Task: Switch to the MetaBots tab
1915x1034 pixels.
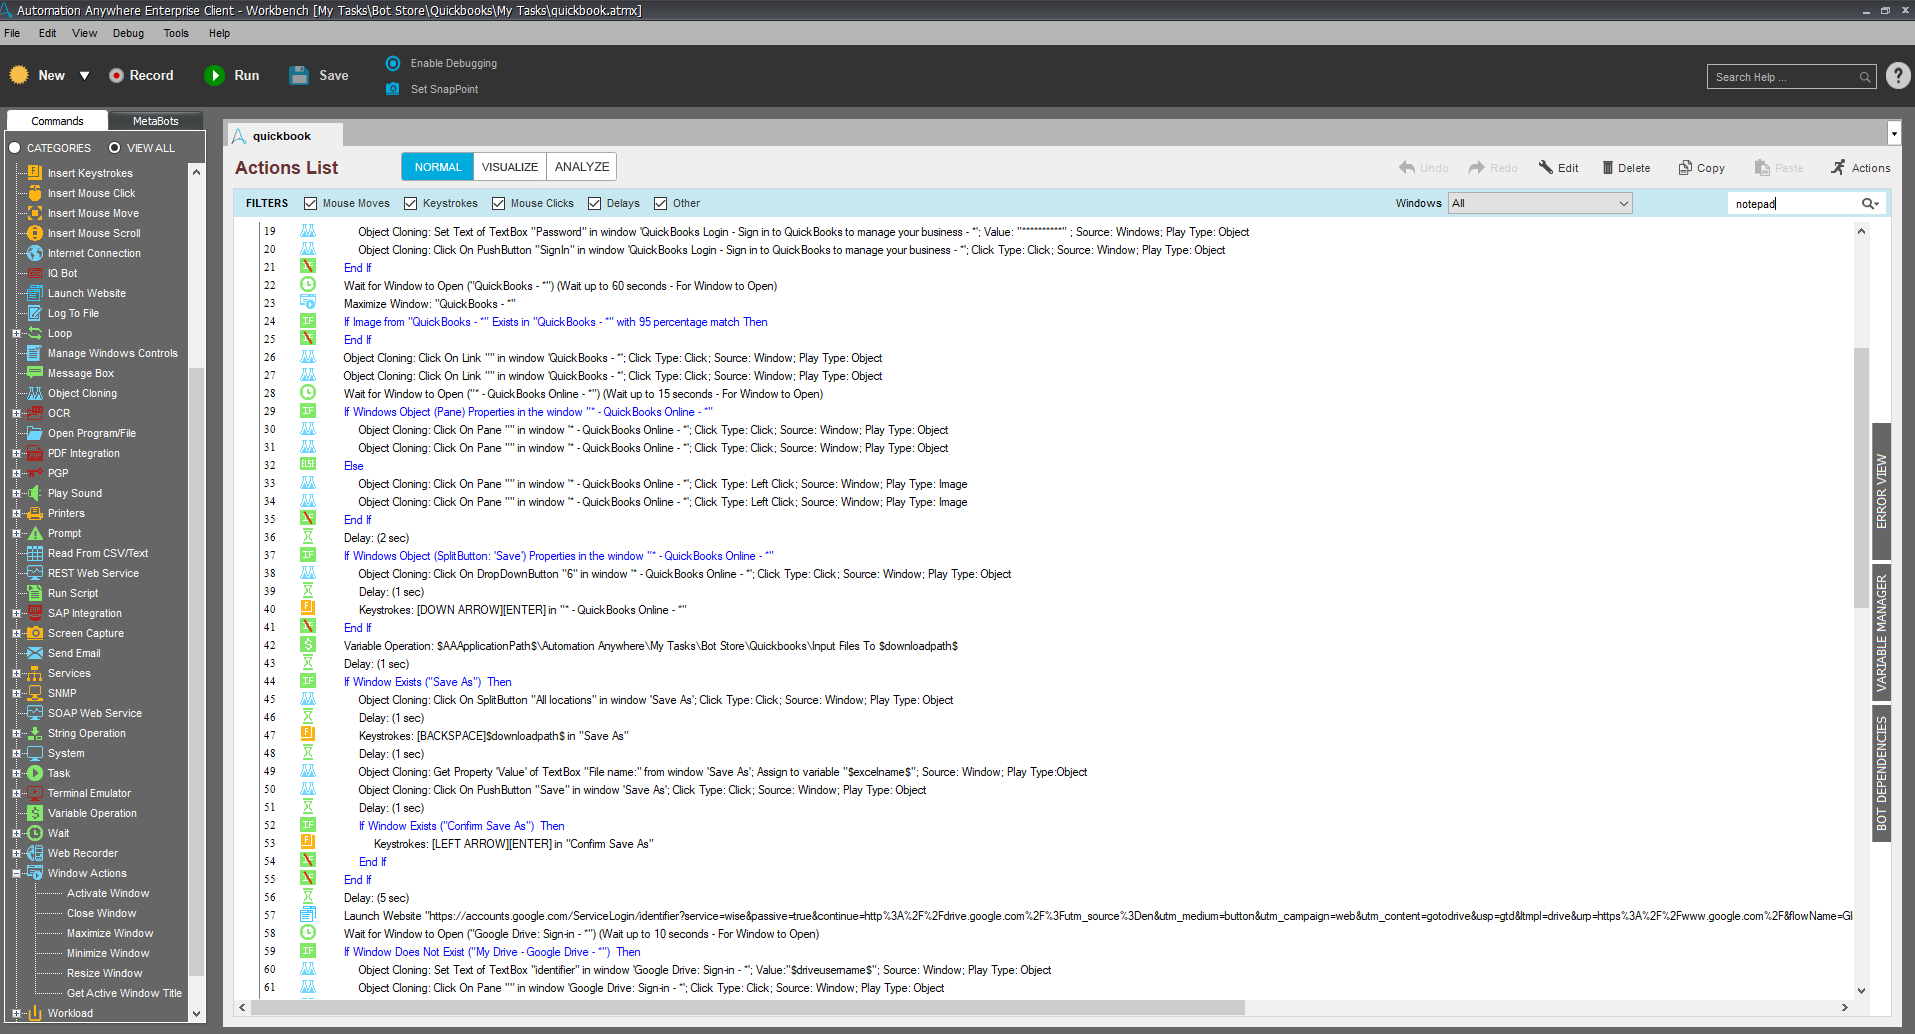Action: click(x=155, y=121)
